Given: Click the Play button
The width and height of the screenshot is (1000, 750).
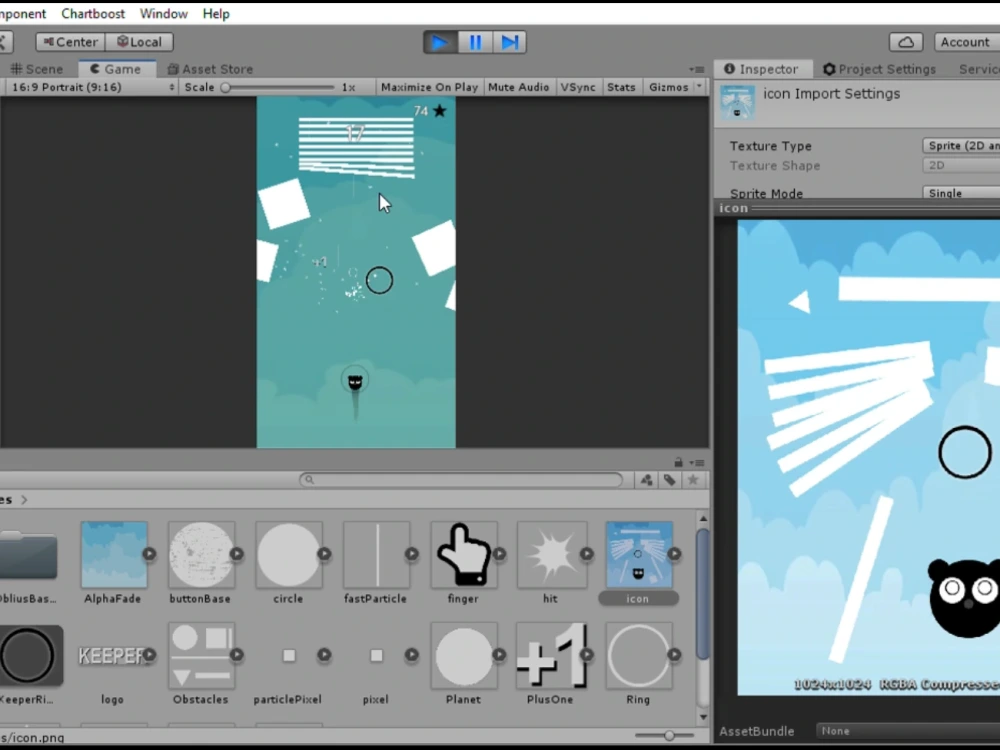Looking at the screenshot, I should coord(440,42).
